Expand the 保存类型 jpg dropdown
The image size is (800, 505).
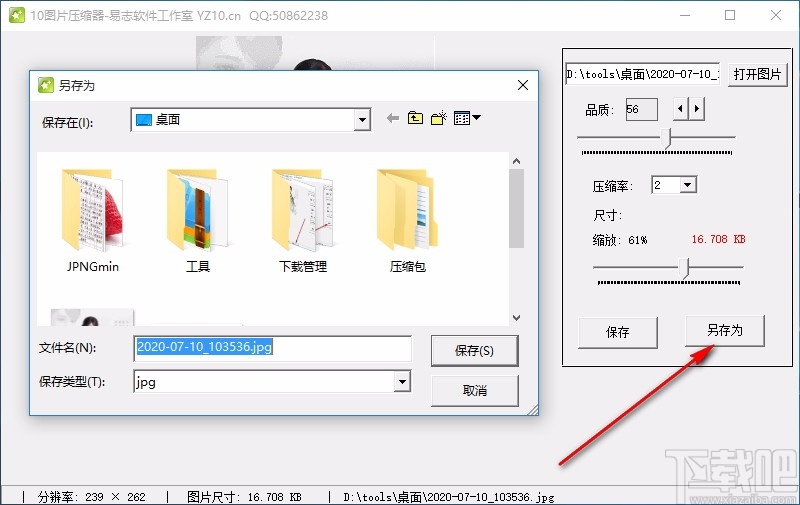coord(402,382)
